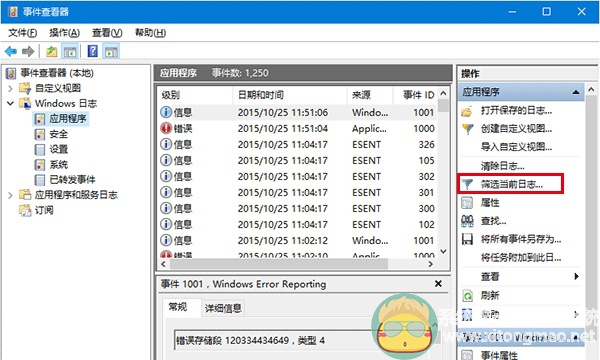
Task: Click 清除日志... action
Action: [502, 166]
